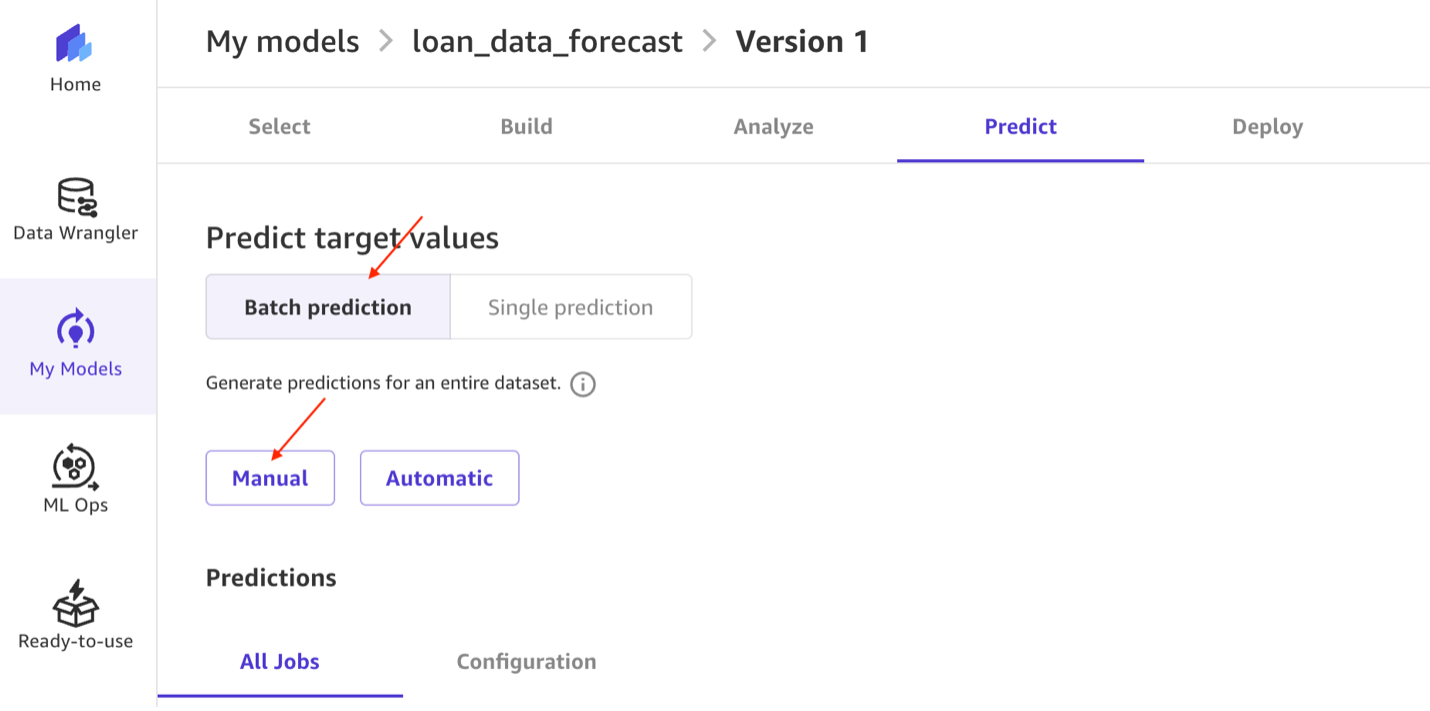
Task: Switch to Single prediction mode
Action: tap(570, 308)
